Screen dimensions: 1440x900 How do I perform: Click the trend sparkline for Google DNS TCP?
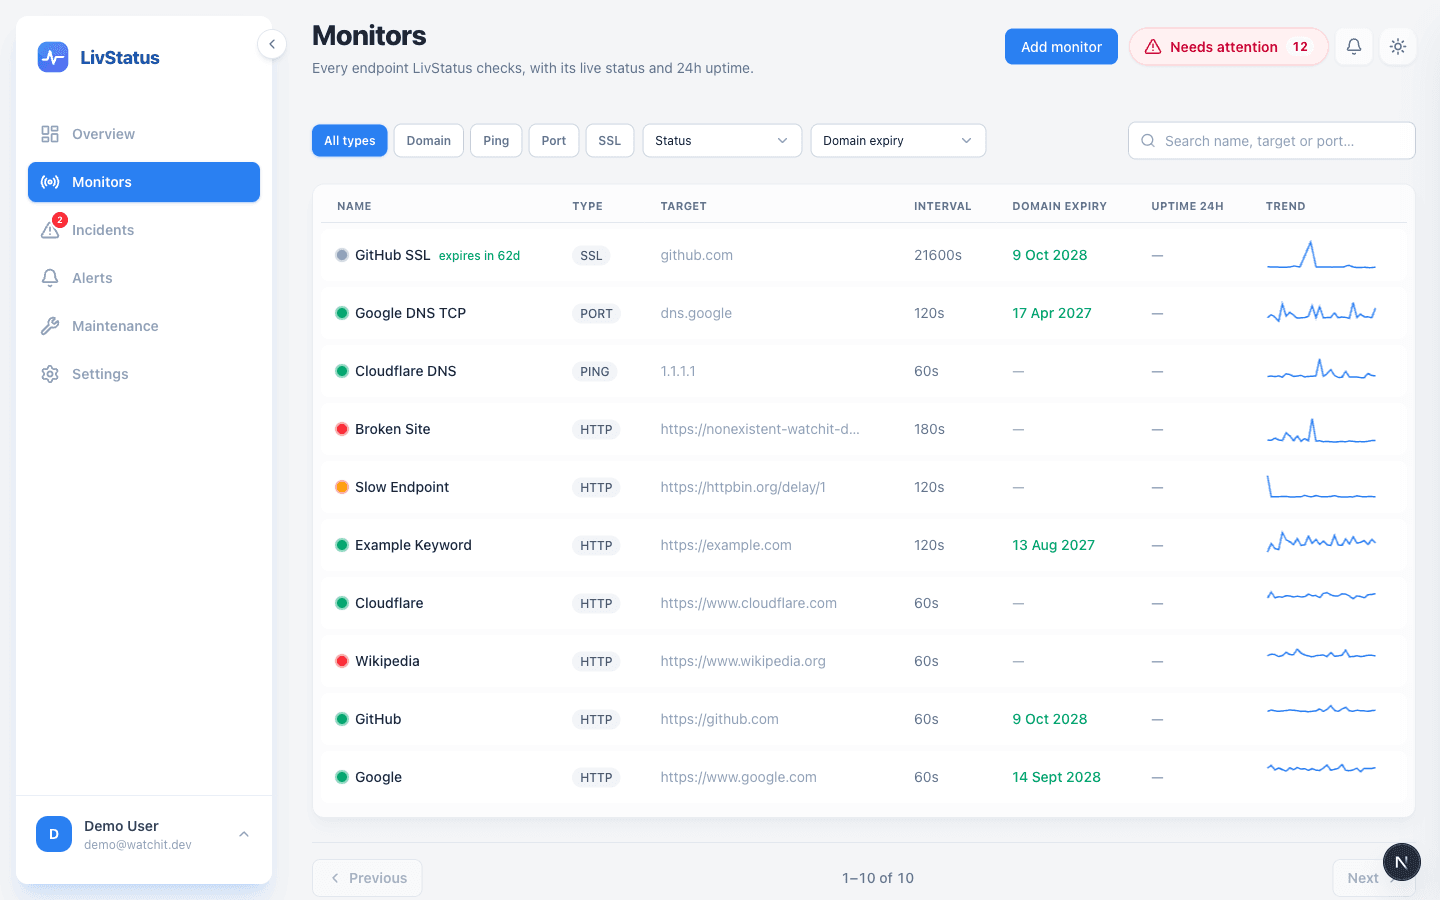tap(1322, 313)
